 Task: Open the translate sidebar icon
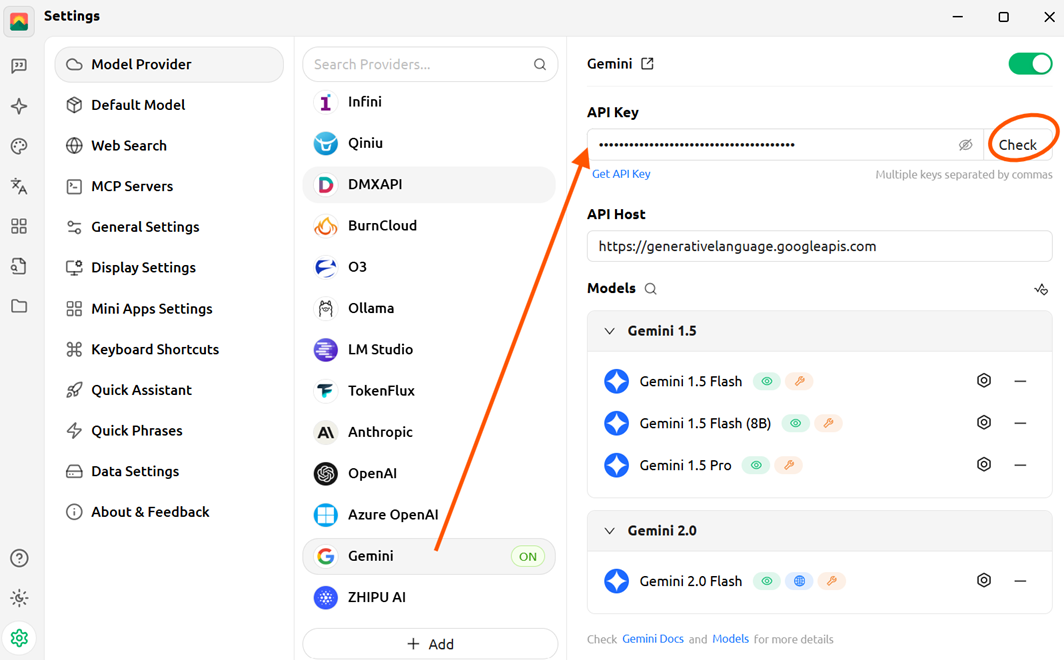[x=19, y=186]
